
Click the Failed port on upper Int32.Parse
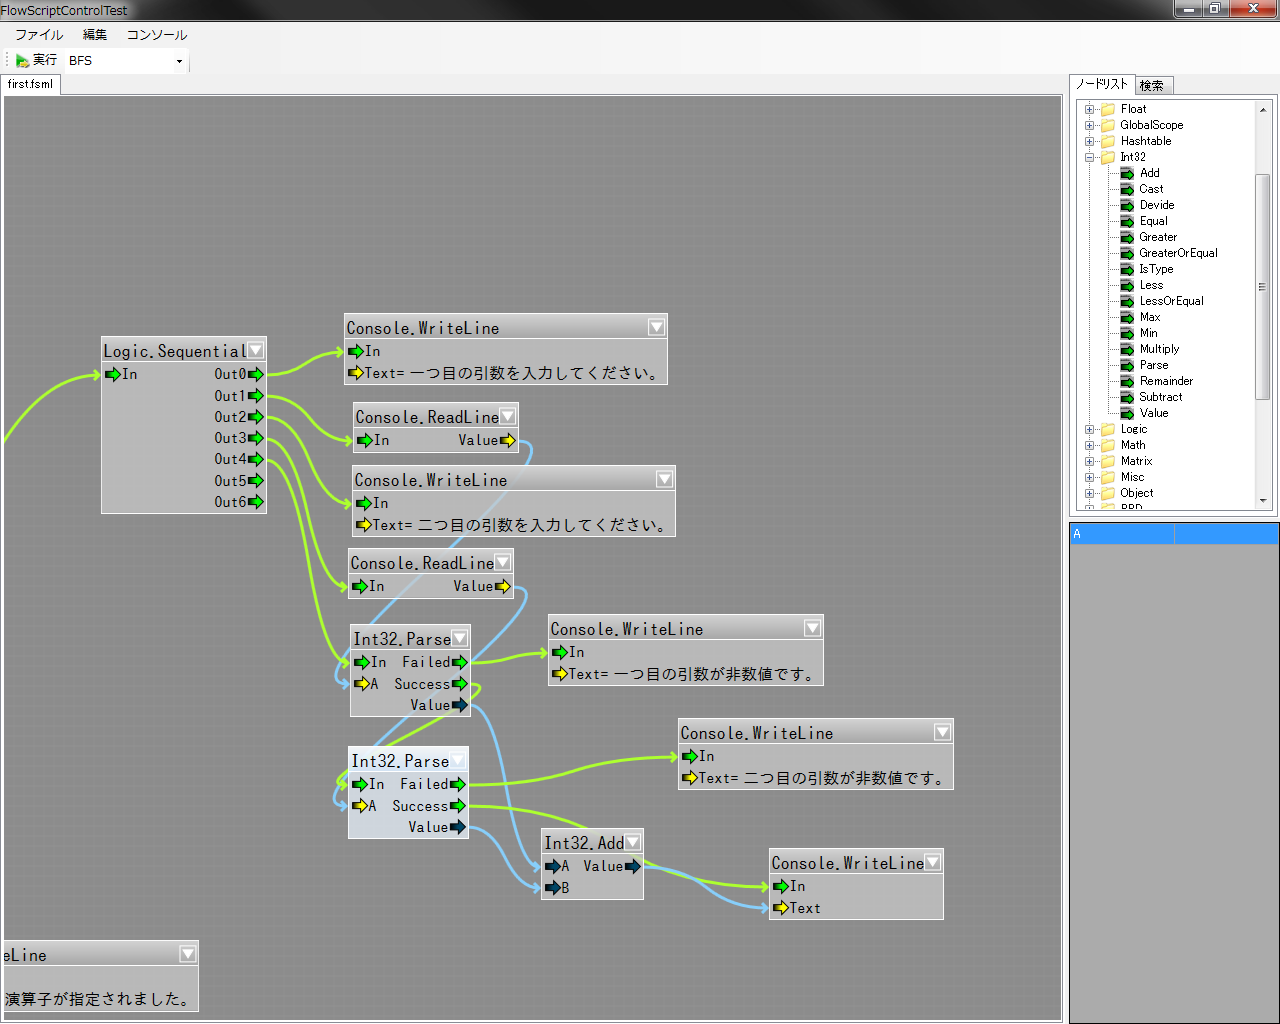459,662
